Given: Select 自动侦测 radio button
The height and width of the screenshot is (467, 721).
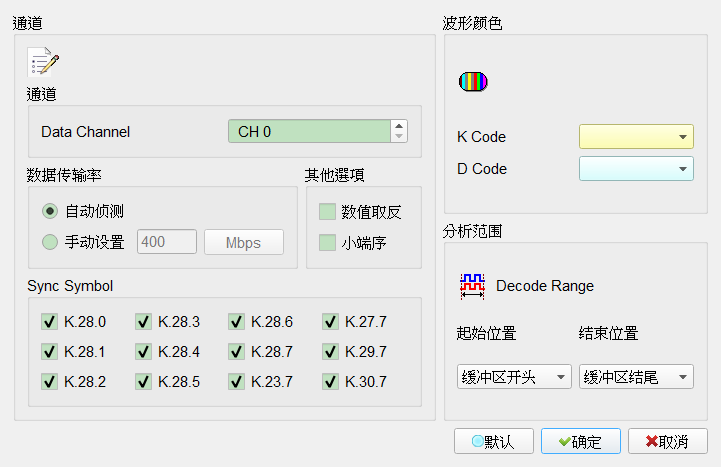Looking at the screenshot, I should click(x=50, y=211).
